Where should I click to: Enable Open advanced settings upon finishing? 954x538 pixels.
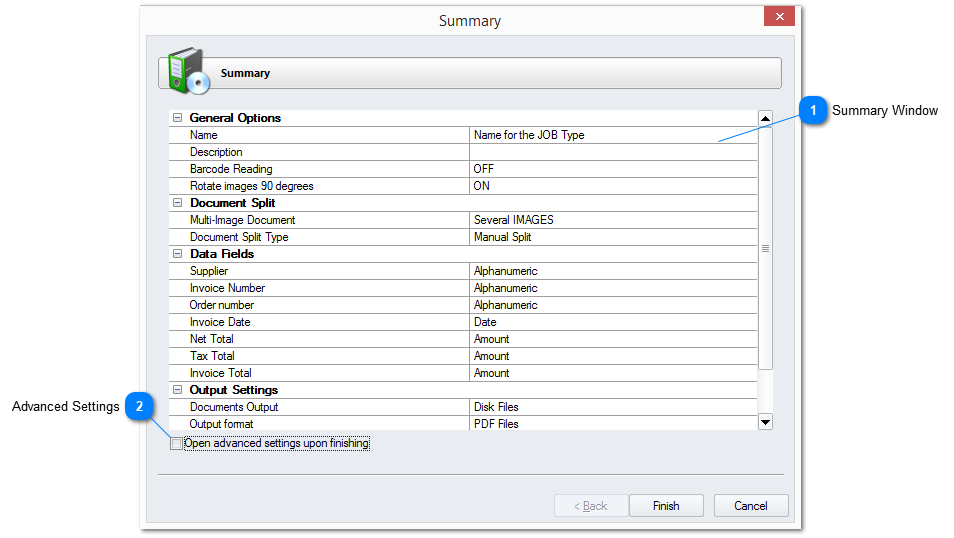pyautogui.click(x=176, y=444)
